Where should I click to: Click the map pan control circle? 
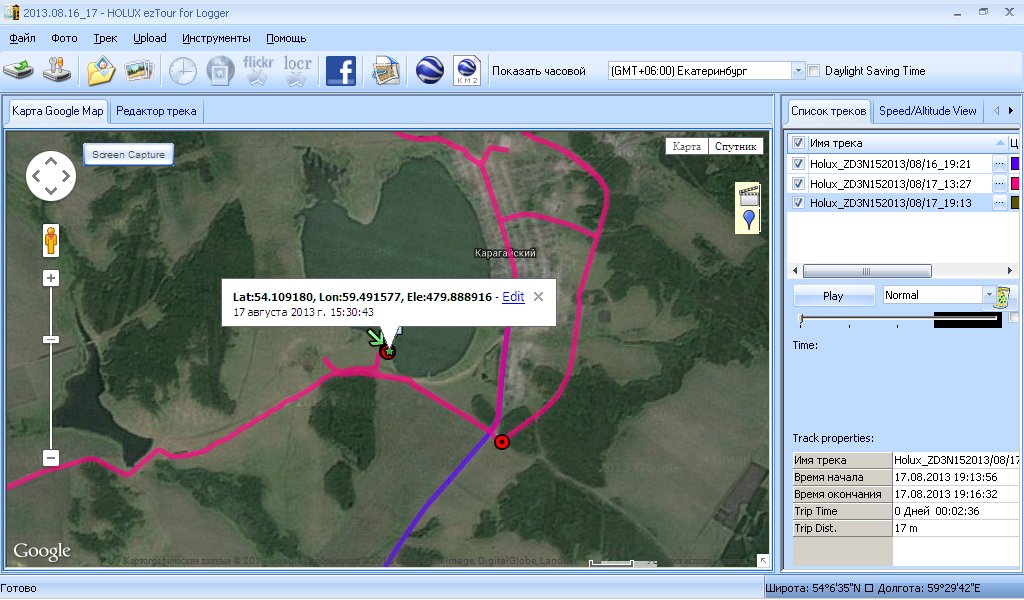click(51, 176)
